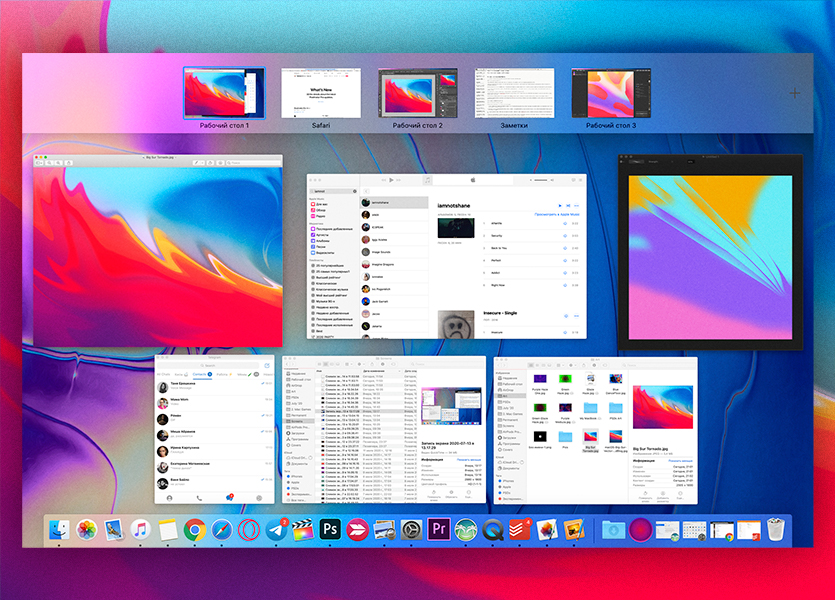835x600 pixels.
Task: Select the Music window showing iamnotshane
Action: click(446, 256)
